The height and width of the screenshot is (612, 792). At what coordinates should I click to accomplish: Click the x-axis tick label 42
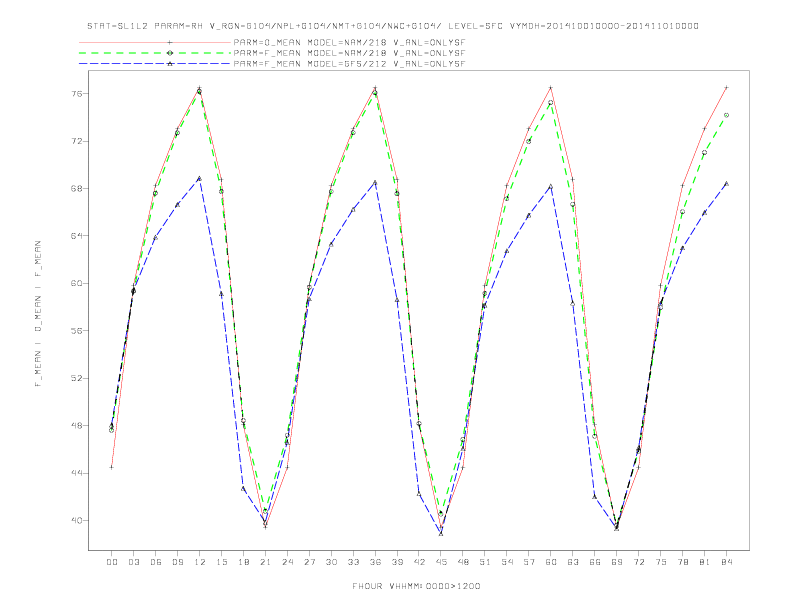419,562
